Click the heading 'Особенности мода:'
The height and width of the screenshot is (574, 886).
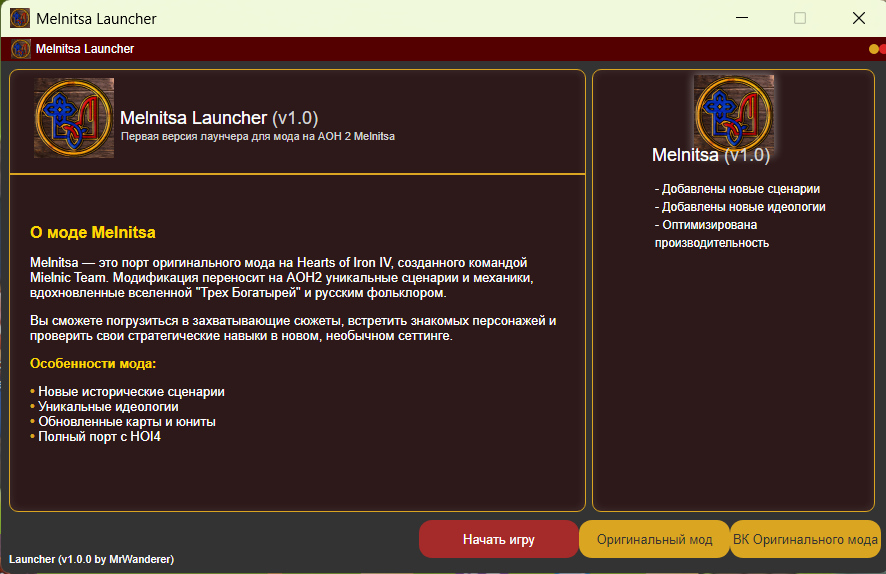[x=93, y=363]
